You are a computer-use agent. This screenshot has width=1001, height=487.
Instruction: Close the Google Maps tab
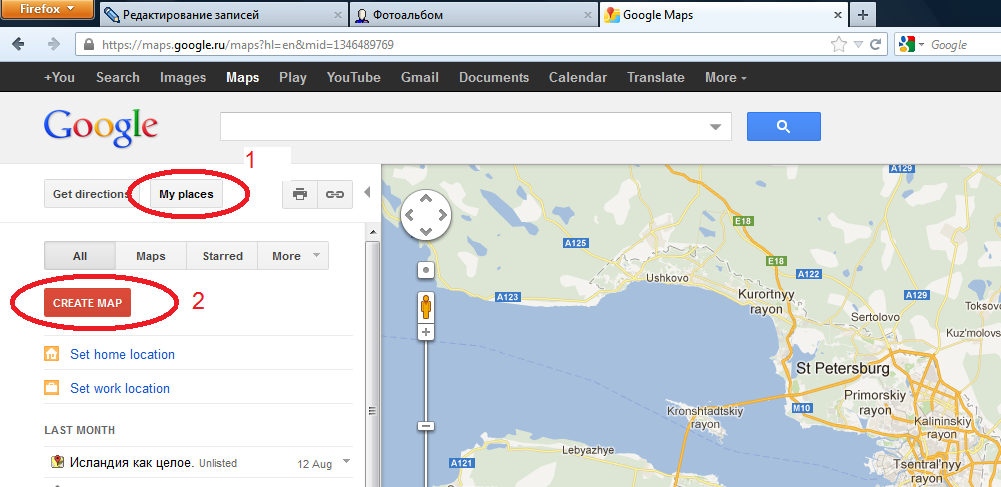[838, 15]
